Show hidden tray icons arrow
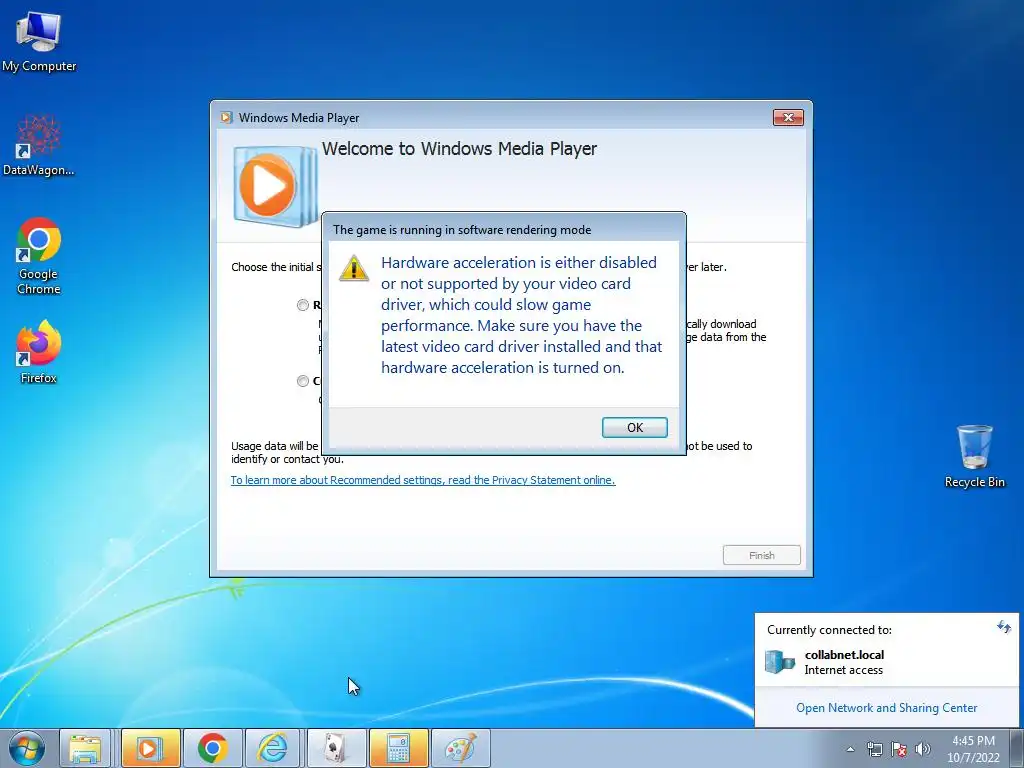 coord(850,749)
